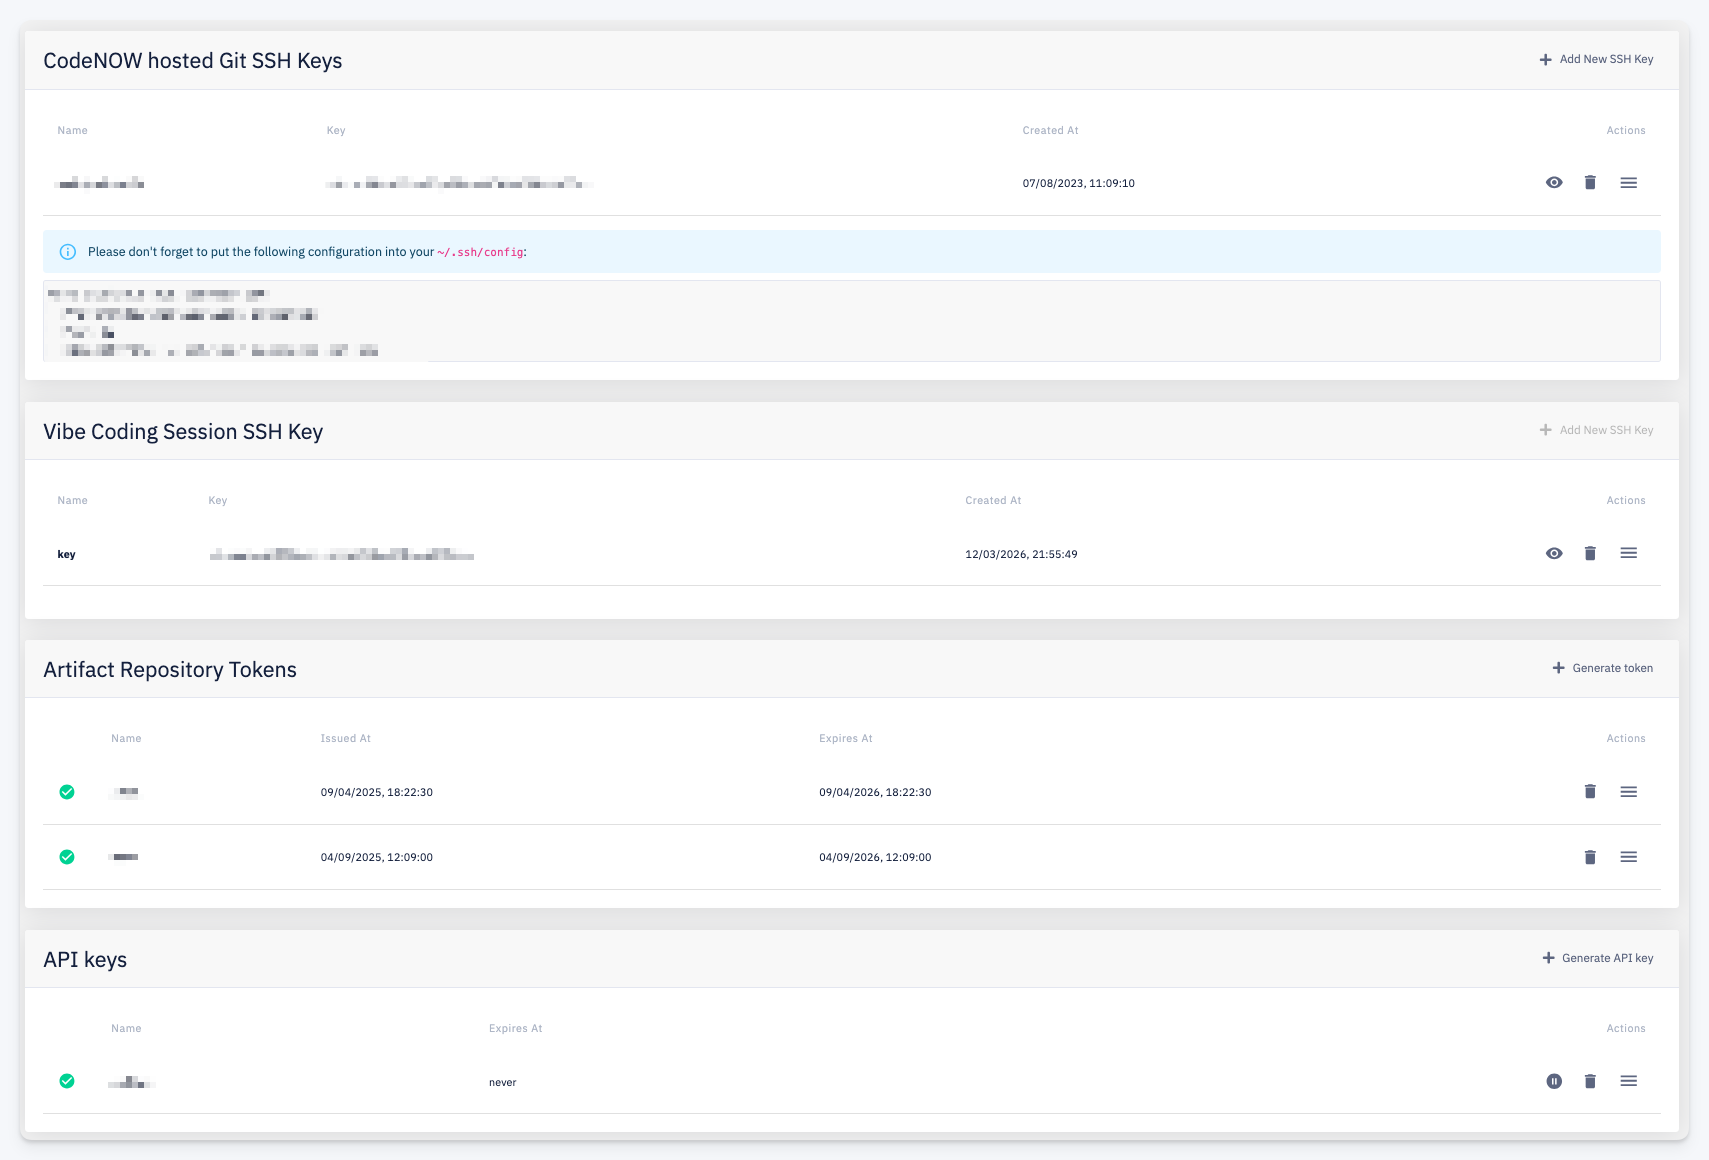Select the timestamp "07/08/2023, 11:09:10"

(1078, 183)
